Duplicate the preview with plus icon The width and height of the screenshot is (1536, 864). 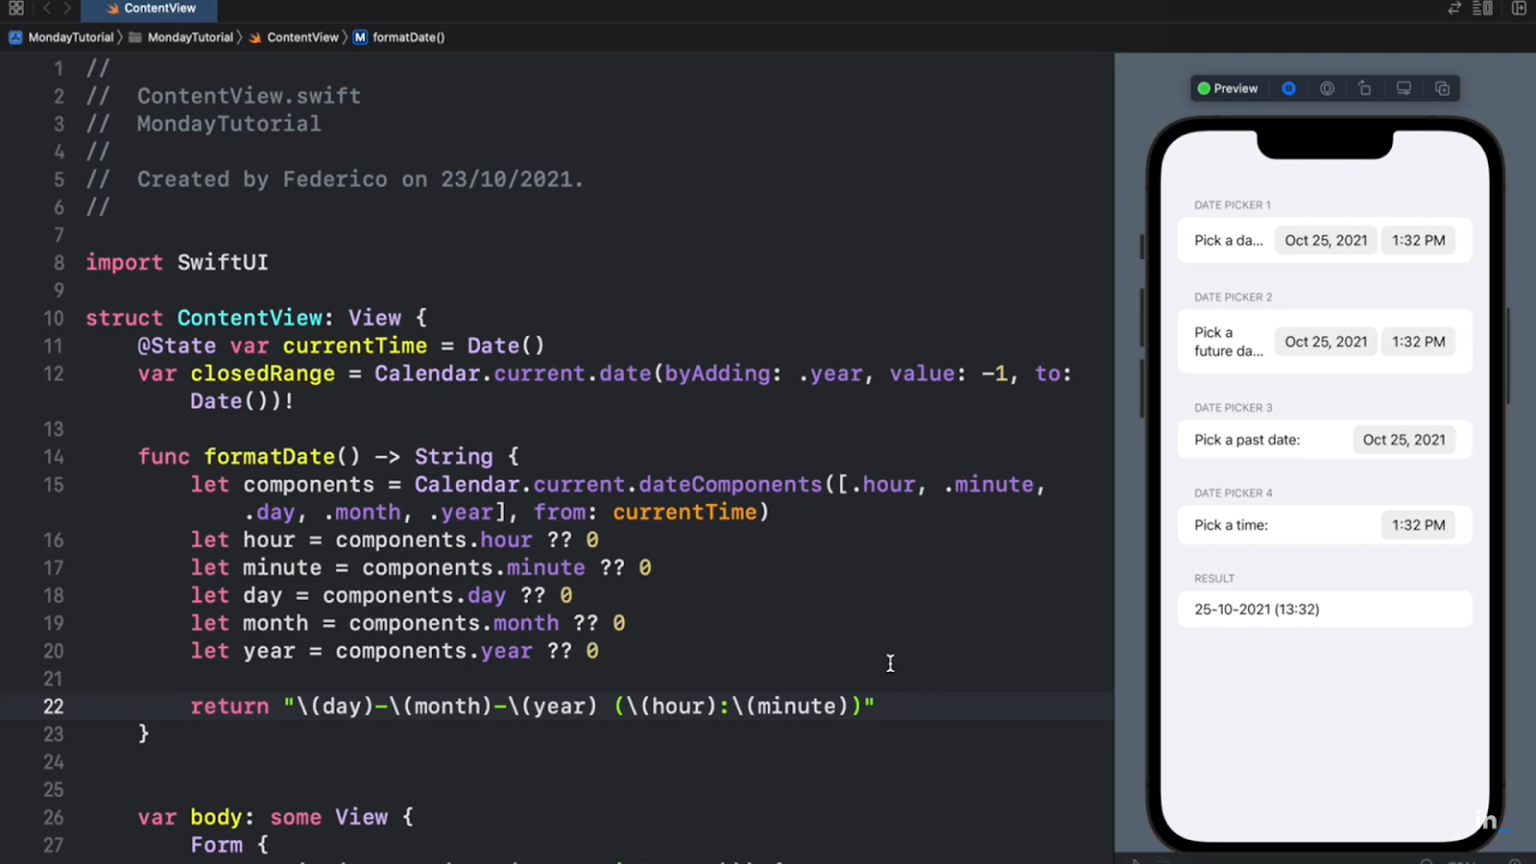coord(1442,89)
